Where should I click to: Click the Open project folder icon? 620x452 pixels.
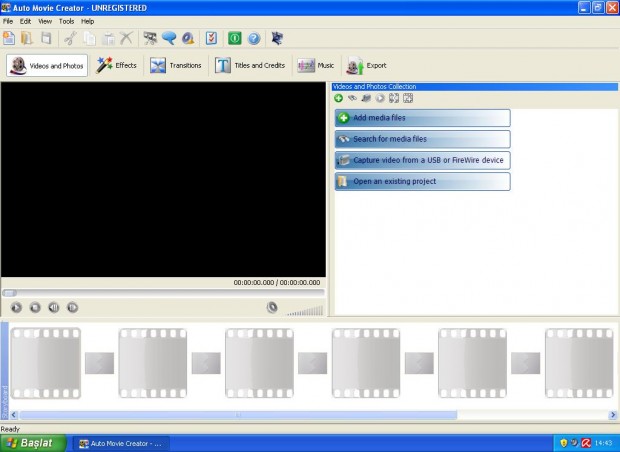pos(27,38)
